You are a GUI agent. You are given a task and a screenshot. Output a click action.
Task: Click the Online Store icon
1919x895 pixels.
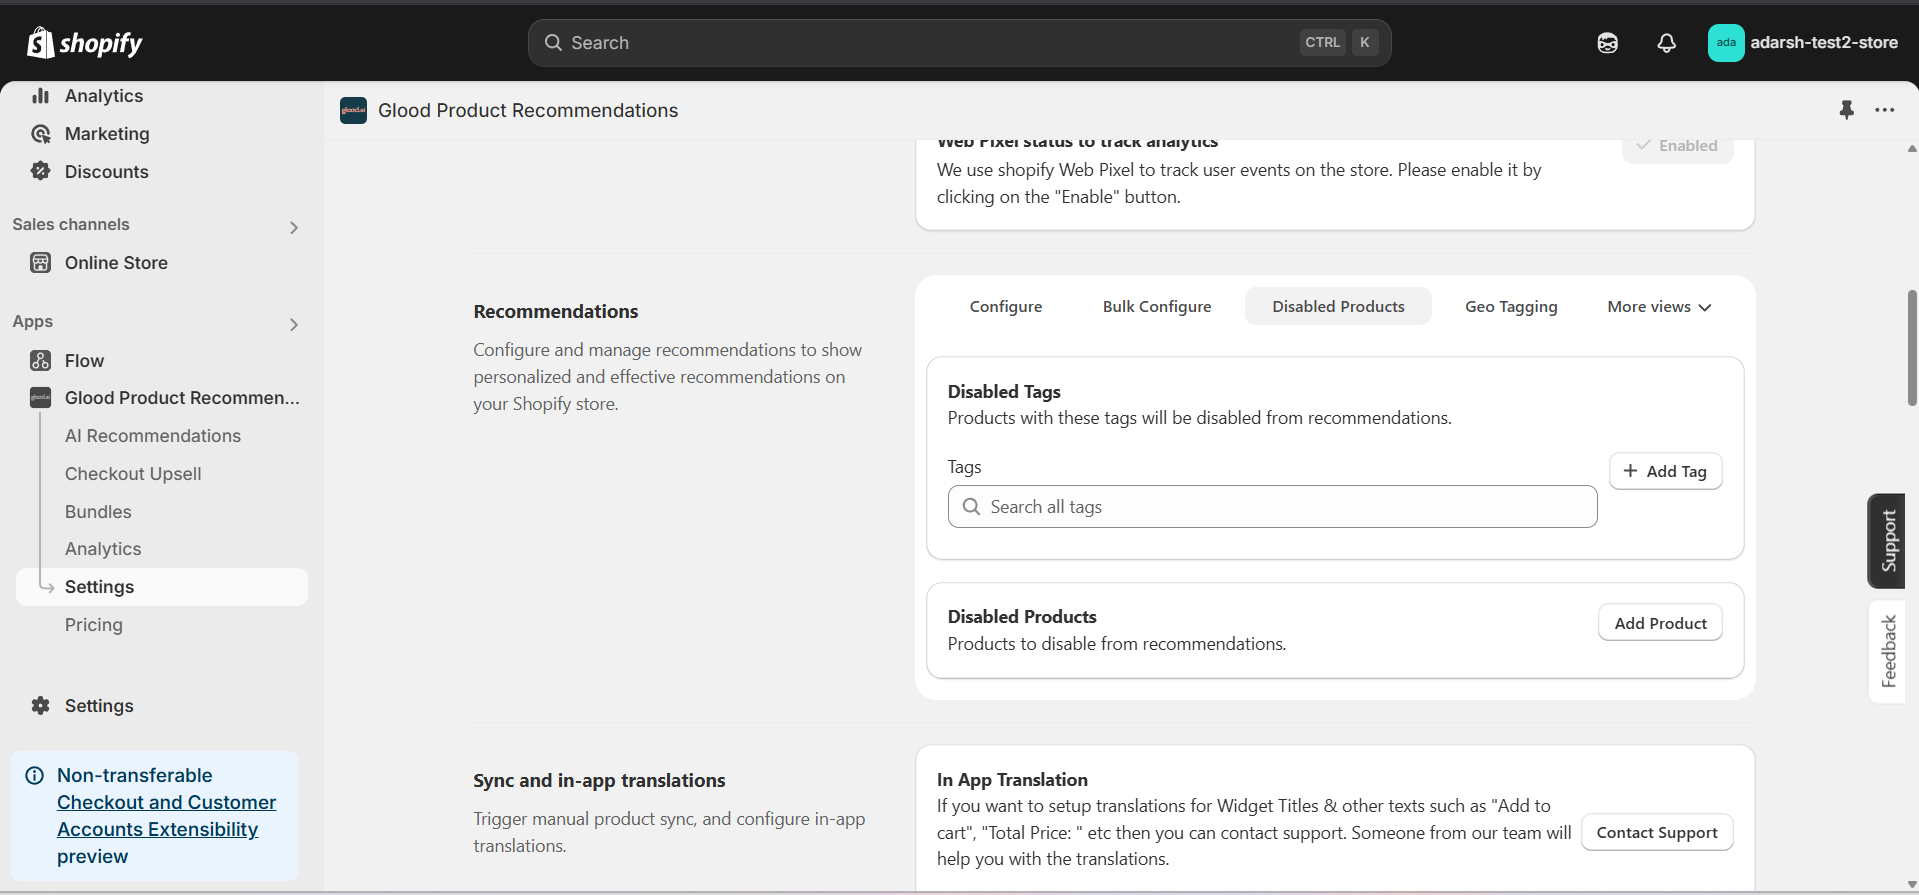pos(40,263)
